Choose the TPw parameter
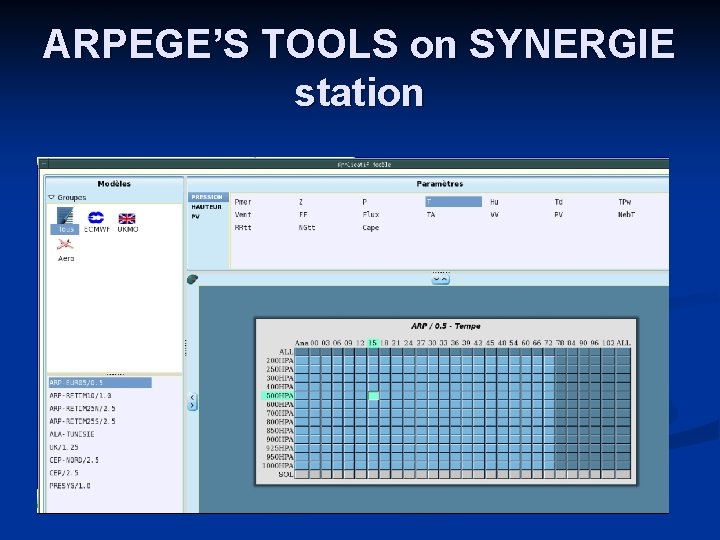The image size is (720, 540). (624, 202)
